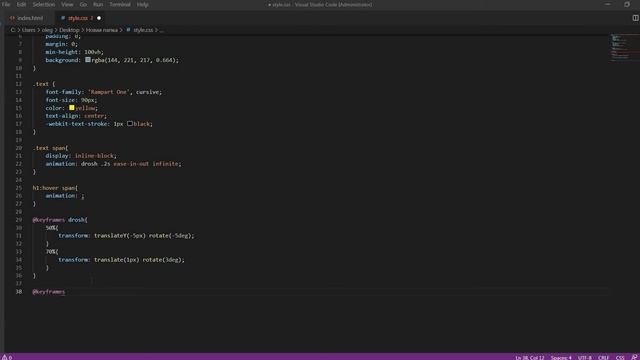Click the CSS language mode indicator
The height and width of the screenshot is (360, 640).
pos(620,358)
